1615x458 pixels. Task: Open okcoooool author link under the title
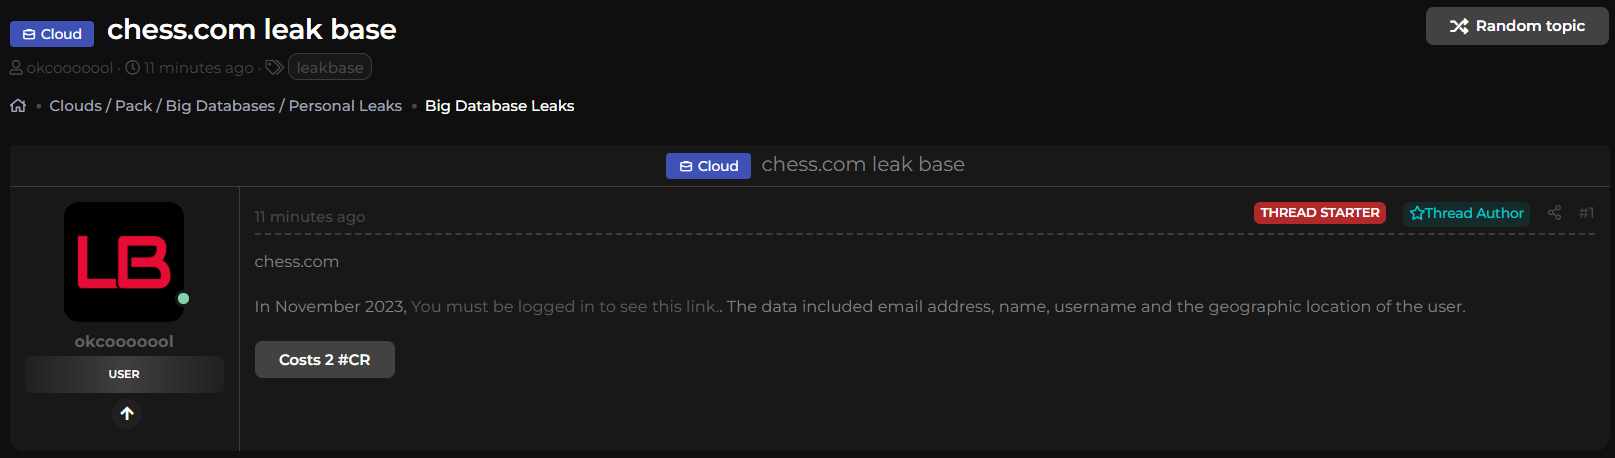tap(69, 68)
